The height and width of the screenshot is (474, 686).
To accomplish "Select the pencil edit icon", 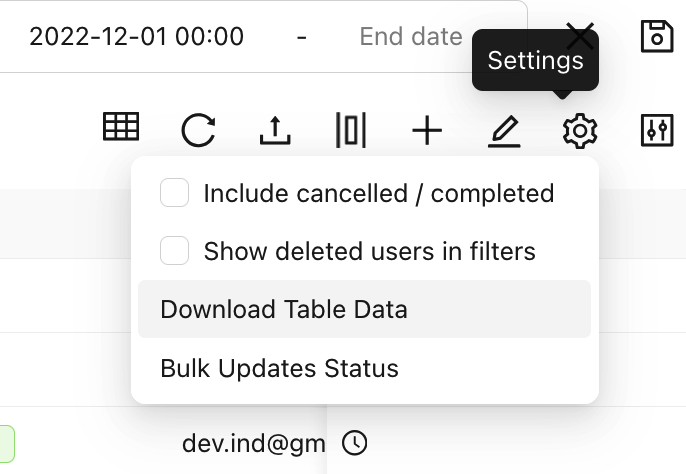I will click(504, 130).
